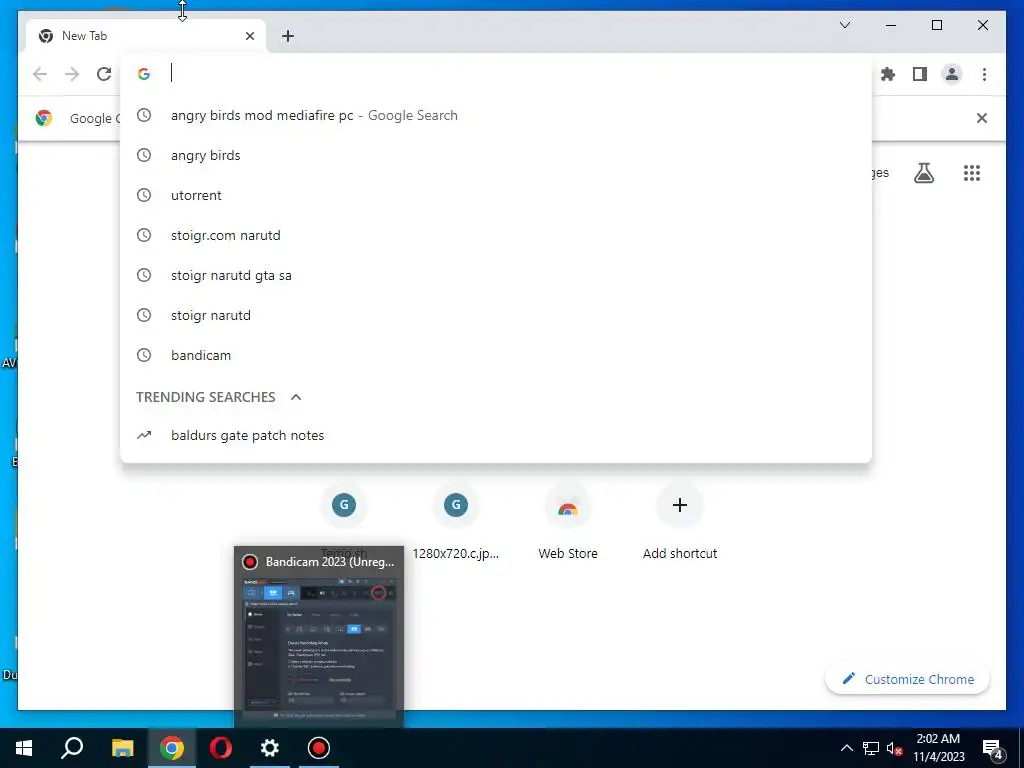Open taskbar search magnifier
Screen dimensions: 1024x768
coord(72,748)
